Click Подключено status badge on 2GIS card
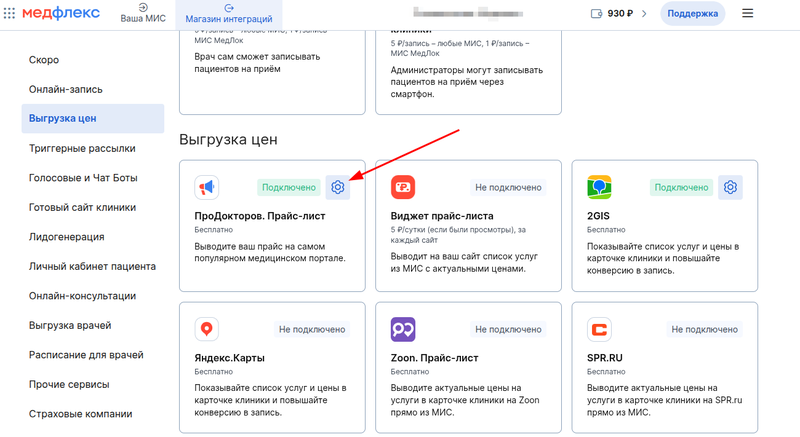The width and height of the screenshot is (800, 437). pos(680,187)
